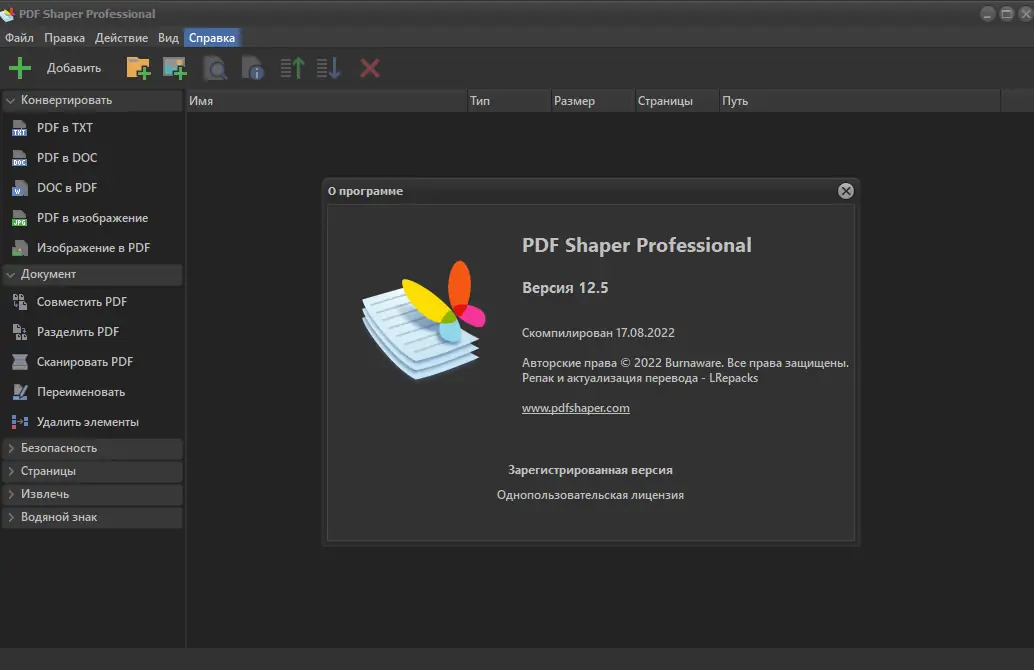The width and height of the screenshot is (1034, 670).
Task: Open the www.pdfshaper.com link
Action: point(576,408)
